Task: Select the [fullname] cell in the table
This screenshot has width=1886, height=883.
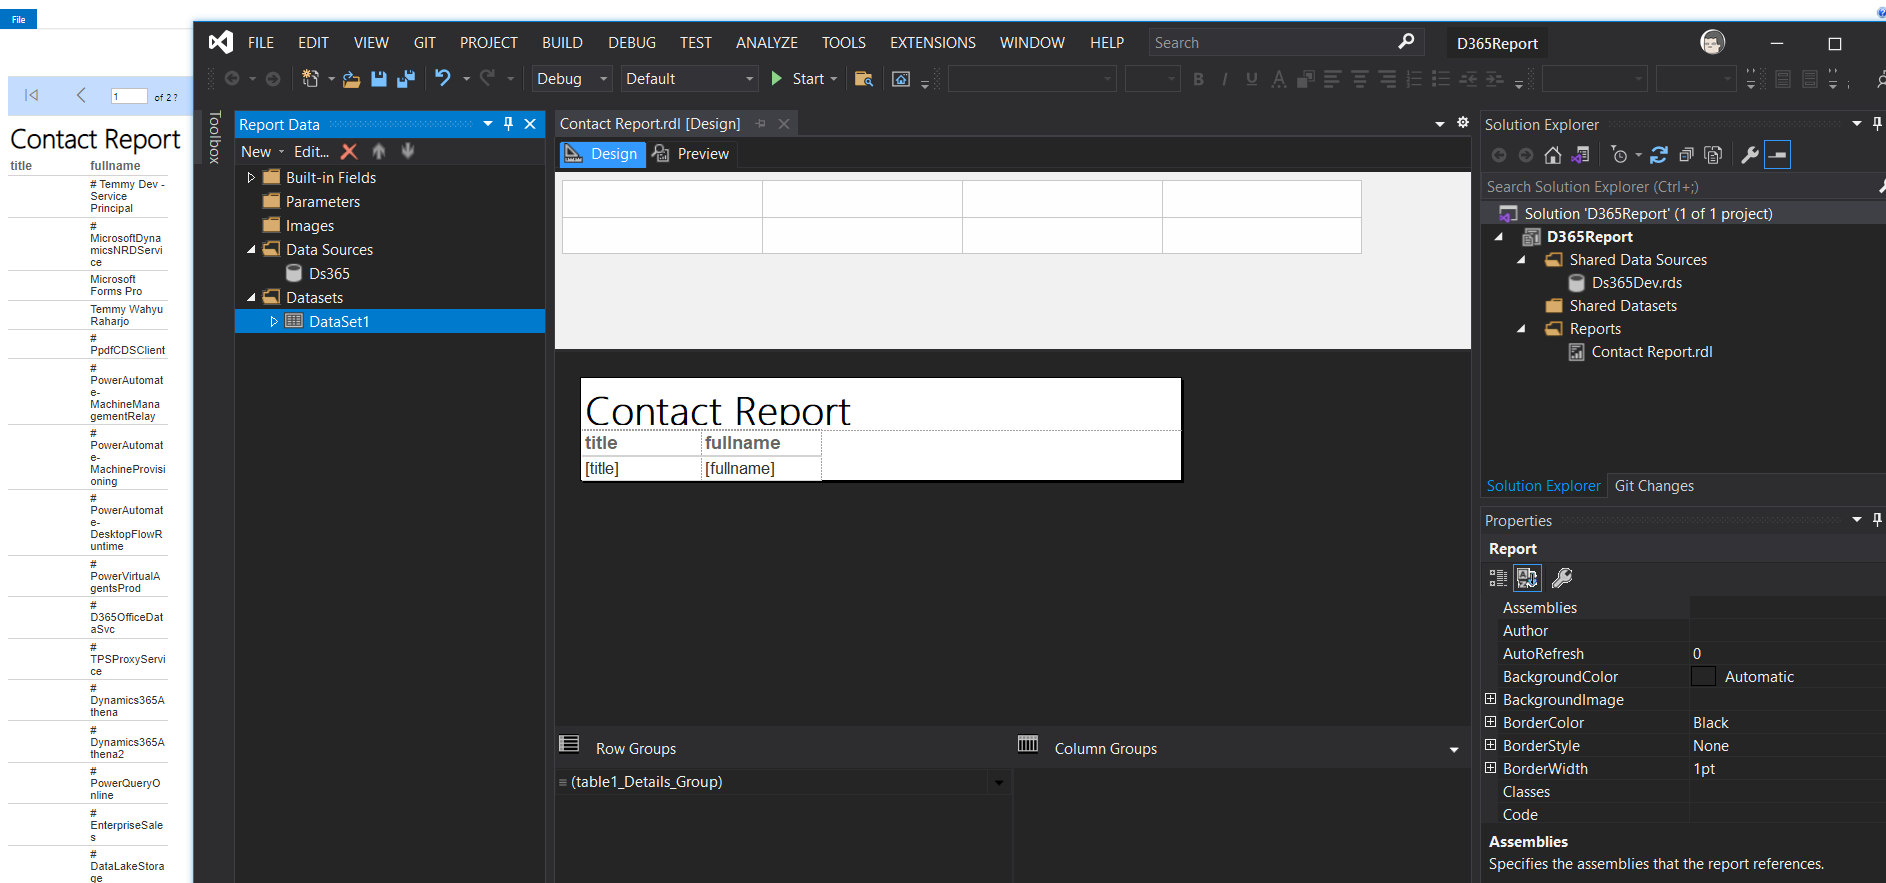Action: (x=761, y=468)
